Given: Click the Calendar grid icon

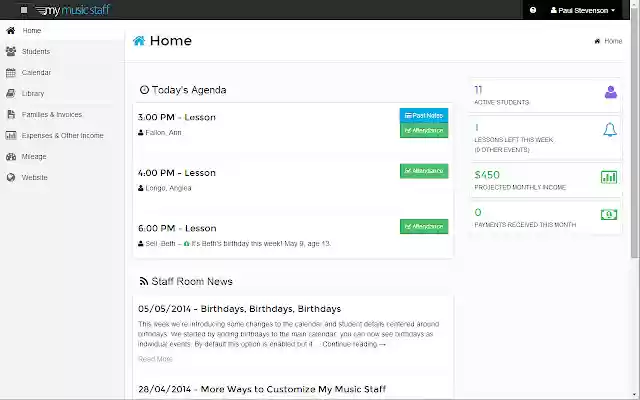Looking at the screenshot, I should [x=11, y=73].
